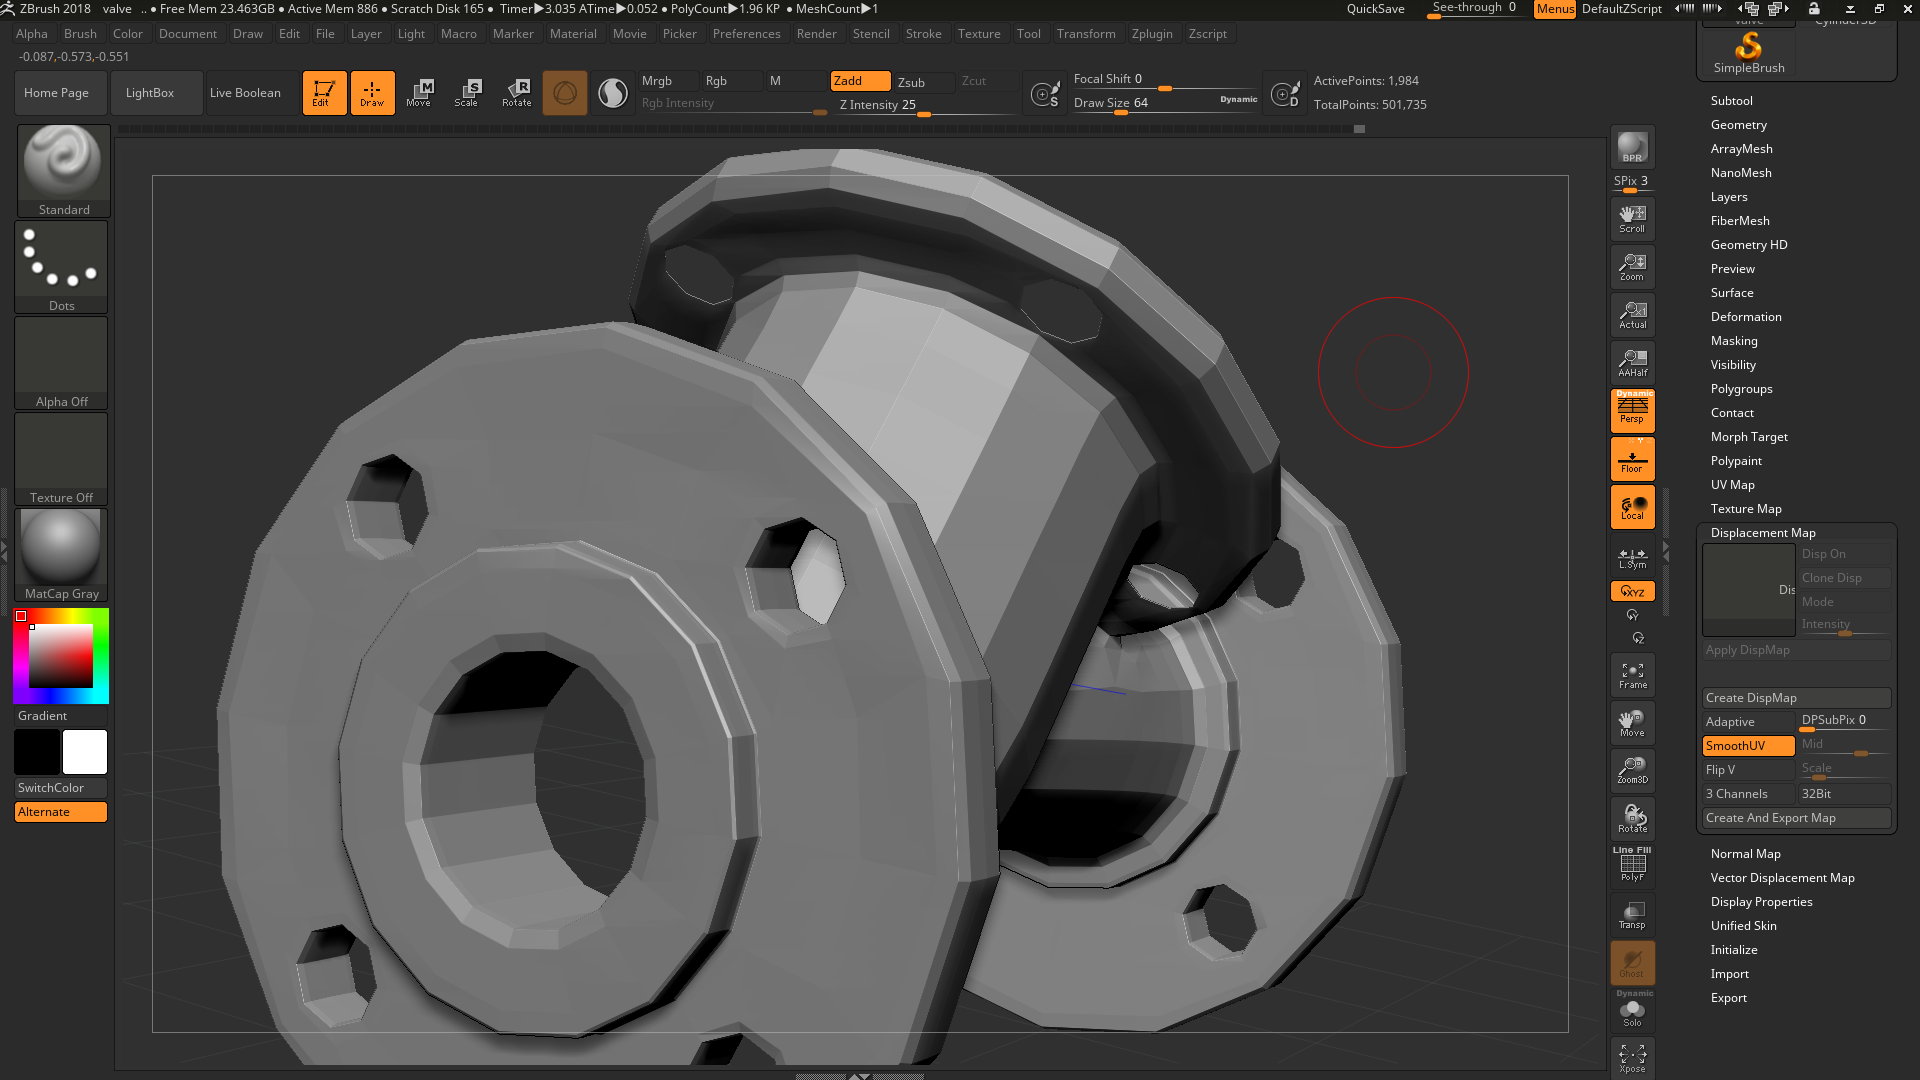Expand the UV Map section

coord(1732,485)
